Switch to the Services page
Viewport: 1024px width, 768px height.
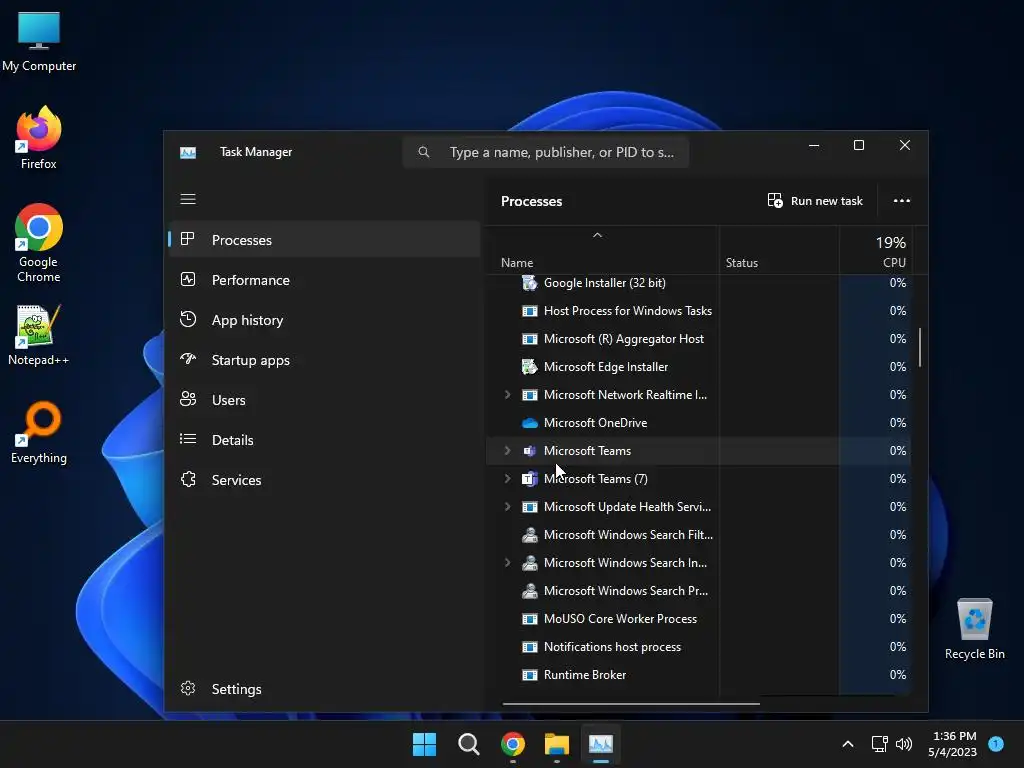[324, 479]
